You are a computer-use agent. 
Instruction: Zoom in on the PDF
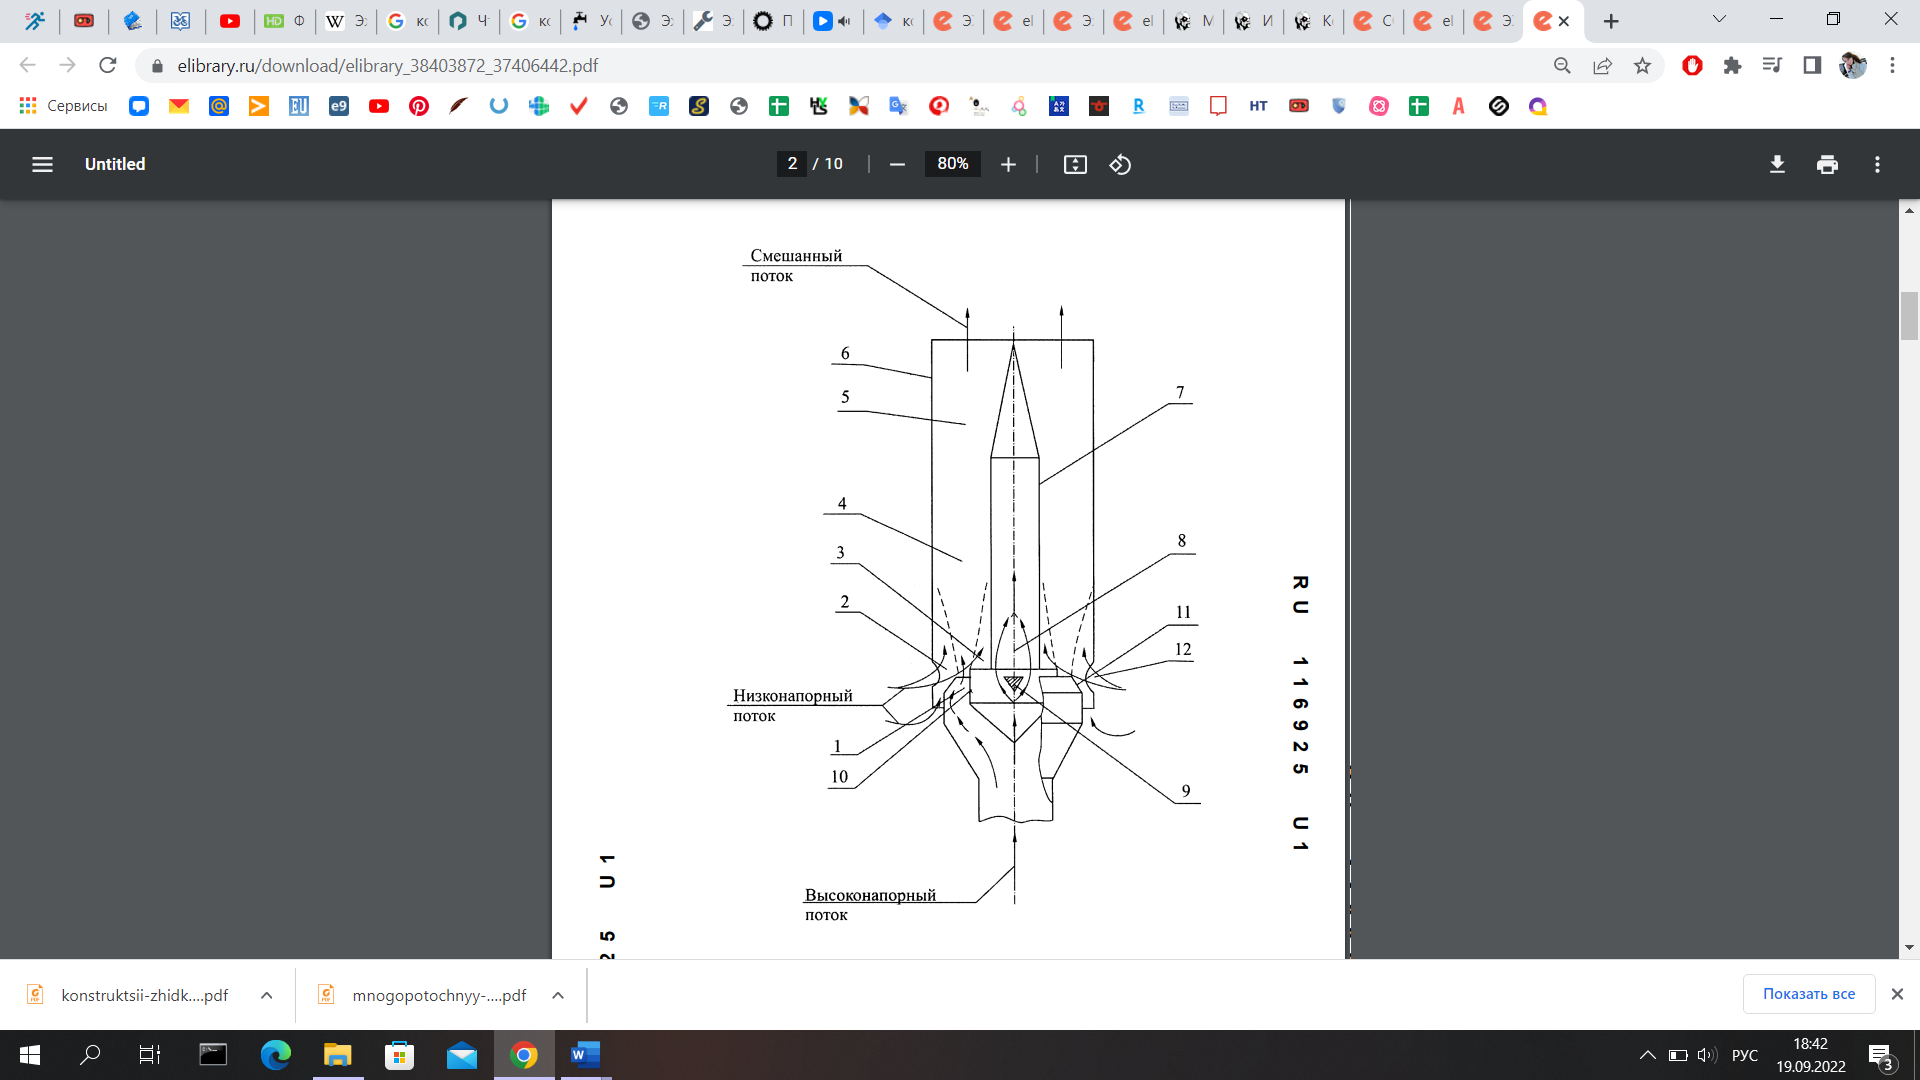[x=1008, y=164]
